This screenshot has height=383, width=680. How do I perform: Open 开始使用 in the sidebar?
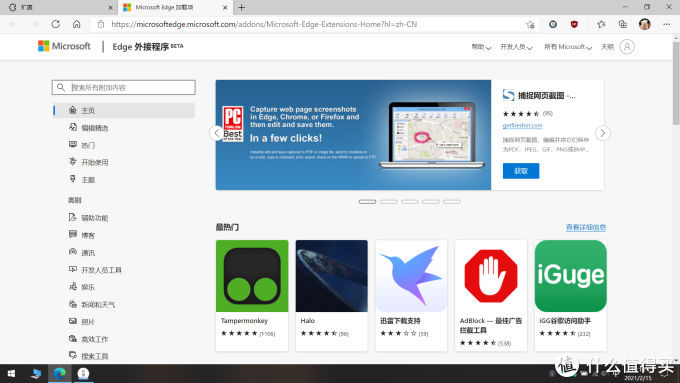tap(88, 162)
